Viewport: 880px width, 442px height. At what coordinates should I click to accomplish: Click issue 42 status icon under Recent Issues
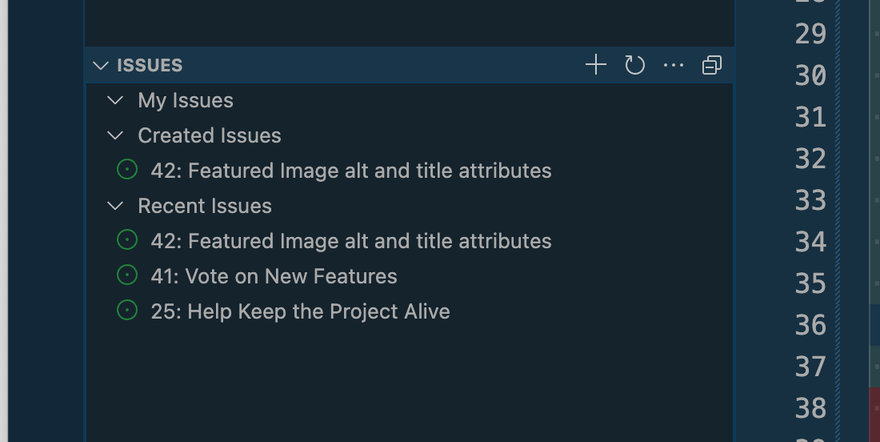click(127, 241)
